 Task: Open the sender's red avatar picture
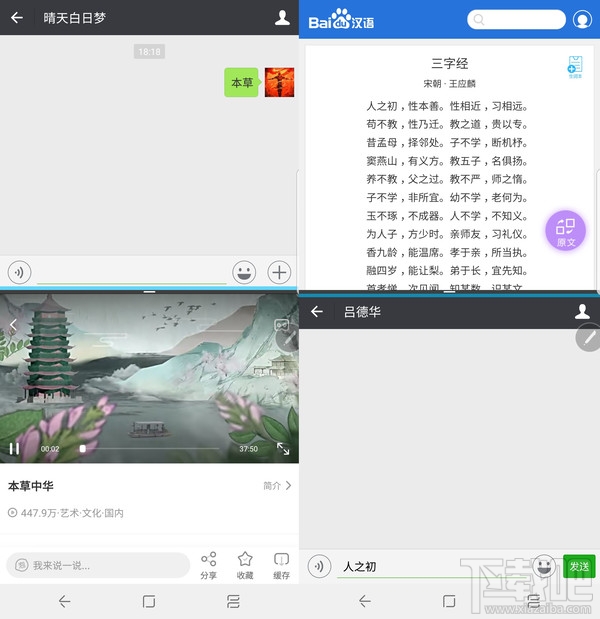click(279, 82)
